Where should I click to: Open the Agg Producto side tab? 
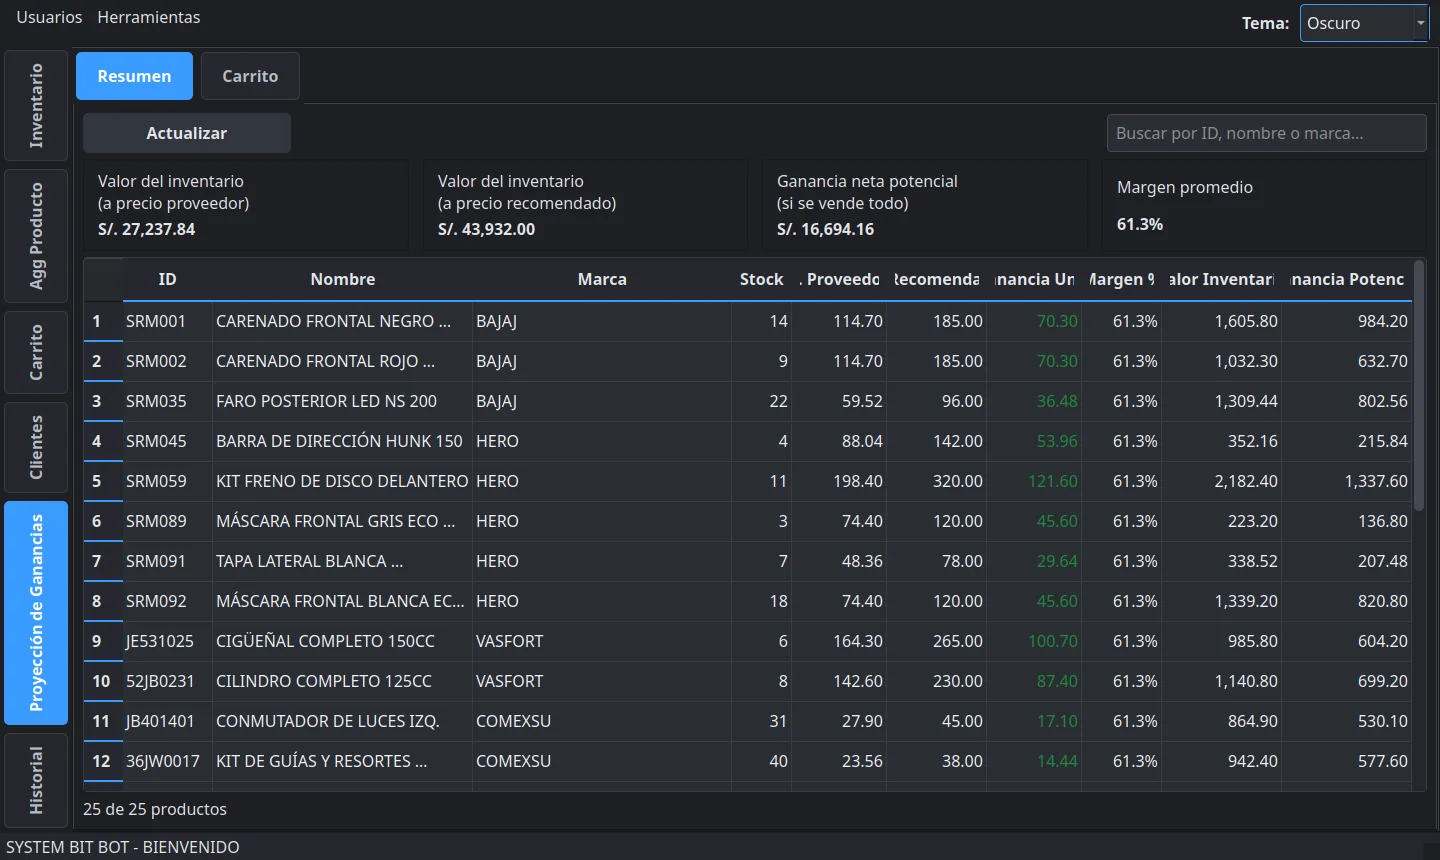click(x=36, y=236)
